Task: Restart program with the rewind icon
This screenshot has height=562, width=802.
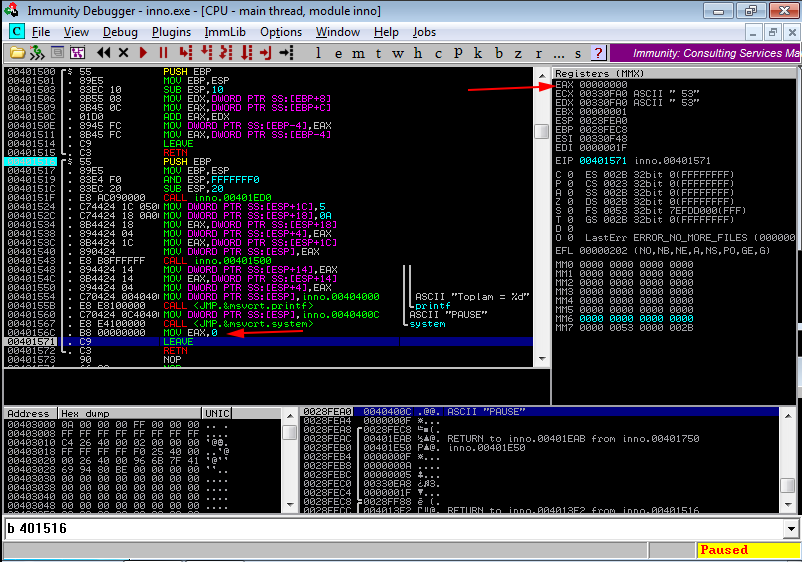Action: [103, 53]
